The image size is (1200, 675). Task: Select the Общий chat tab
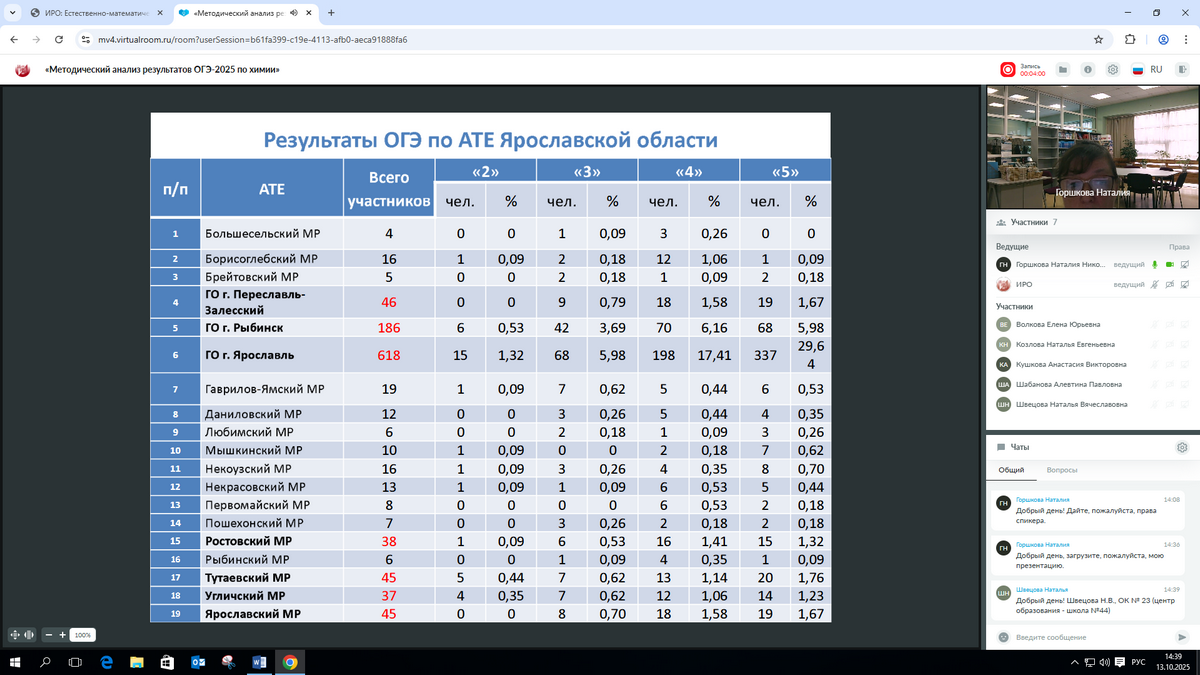[x=1010, y=469]
